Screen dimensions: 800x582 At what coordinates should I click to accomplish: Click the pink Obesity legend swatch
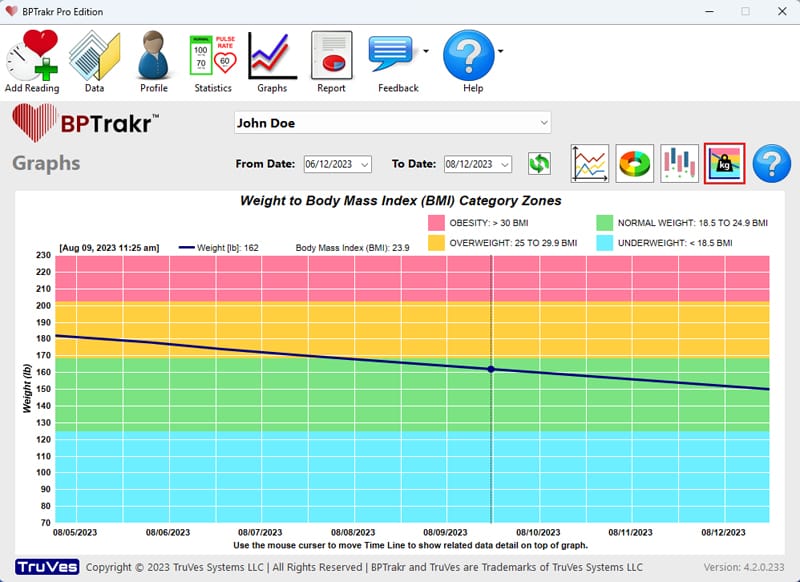click(436, 223)
